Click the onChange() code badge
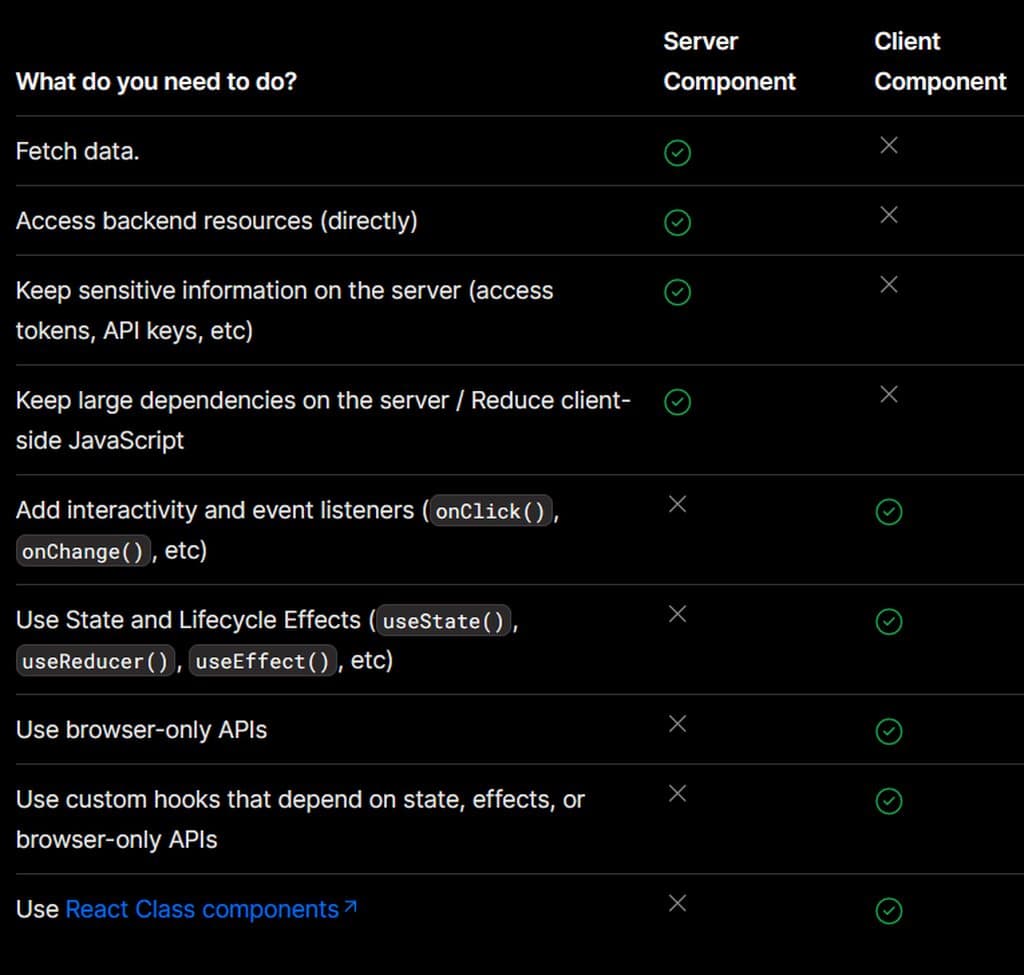This screenshot has width=1024, height=975. coord(83,551)
